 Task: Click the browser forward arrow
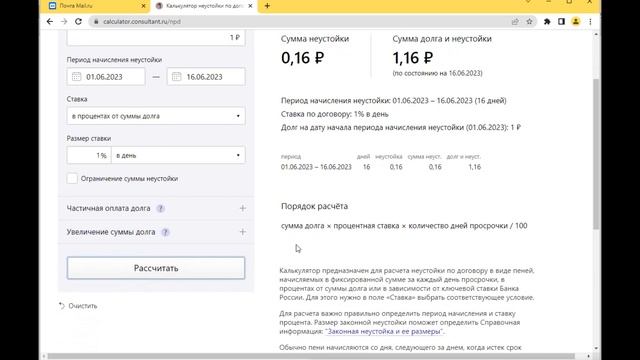point(64,22)
